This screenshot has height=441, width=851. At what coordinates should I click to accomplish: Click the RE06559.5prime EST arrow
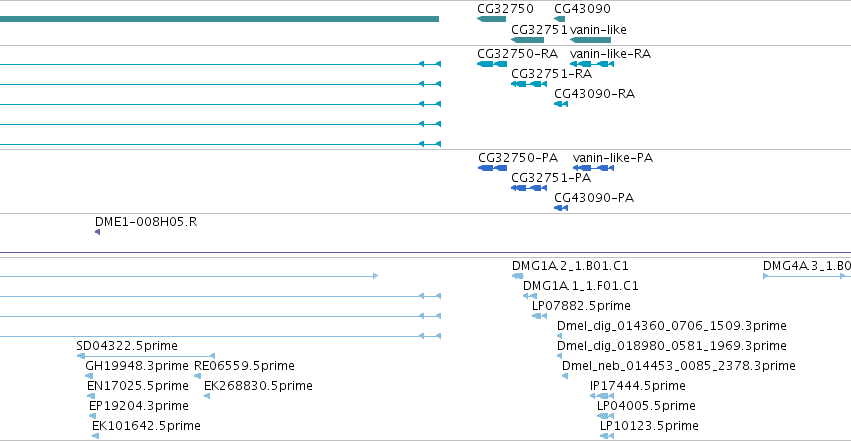click(198, 376)
